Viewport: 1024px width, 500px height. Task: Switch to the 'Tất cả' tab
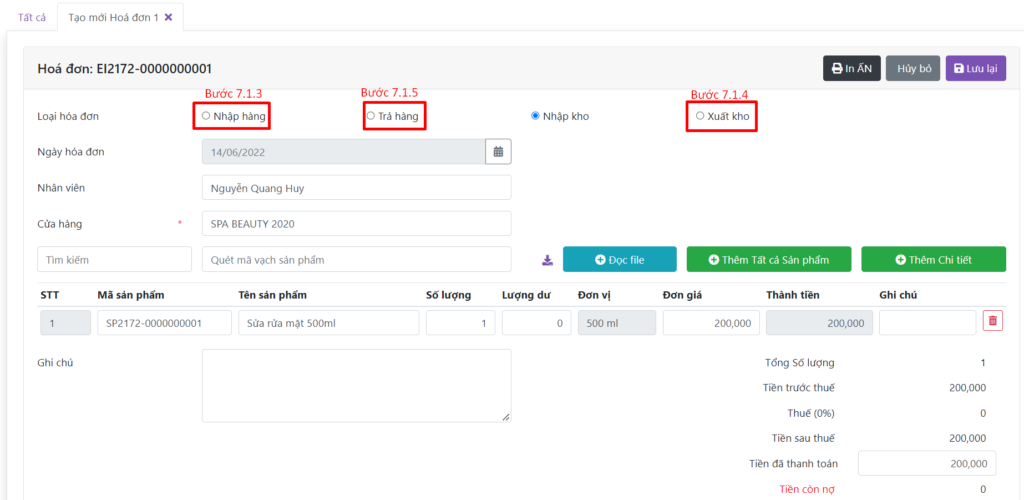32,18
